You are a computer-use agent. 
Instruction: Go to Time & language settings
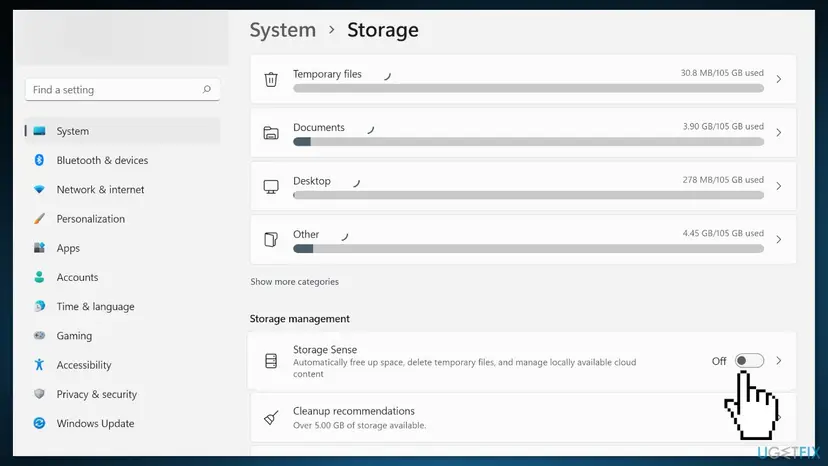pos(123,306)
